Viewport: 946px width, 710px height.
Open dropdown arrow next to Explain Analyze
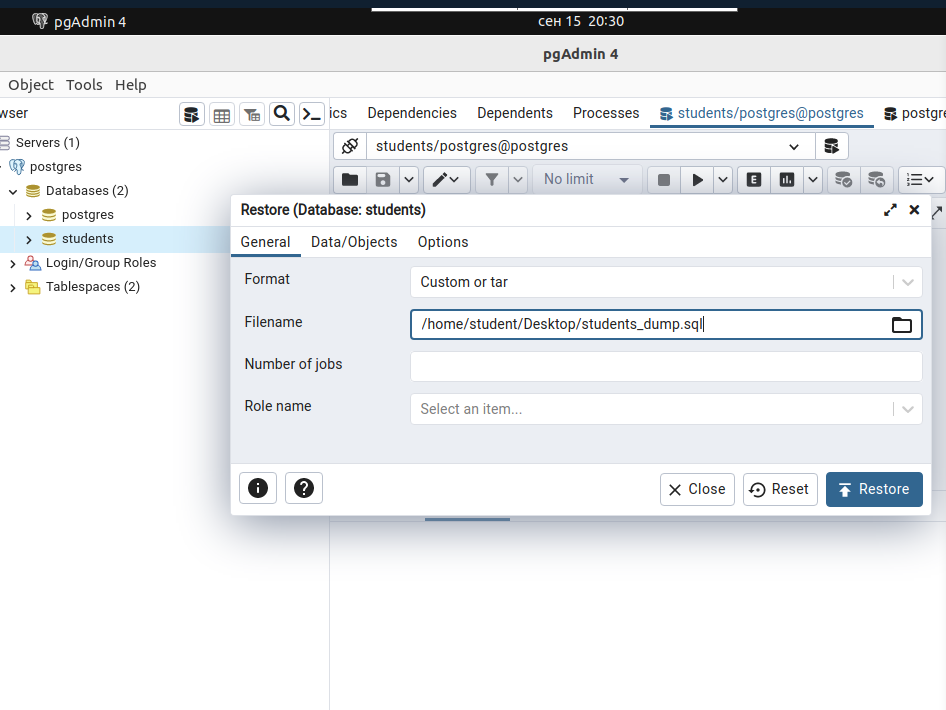point(813,180)
